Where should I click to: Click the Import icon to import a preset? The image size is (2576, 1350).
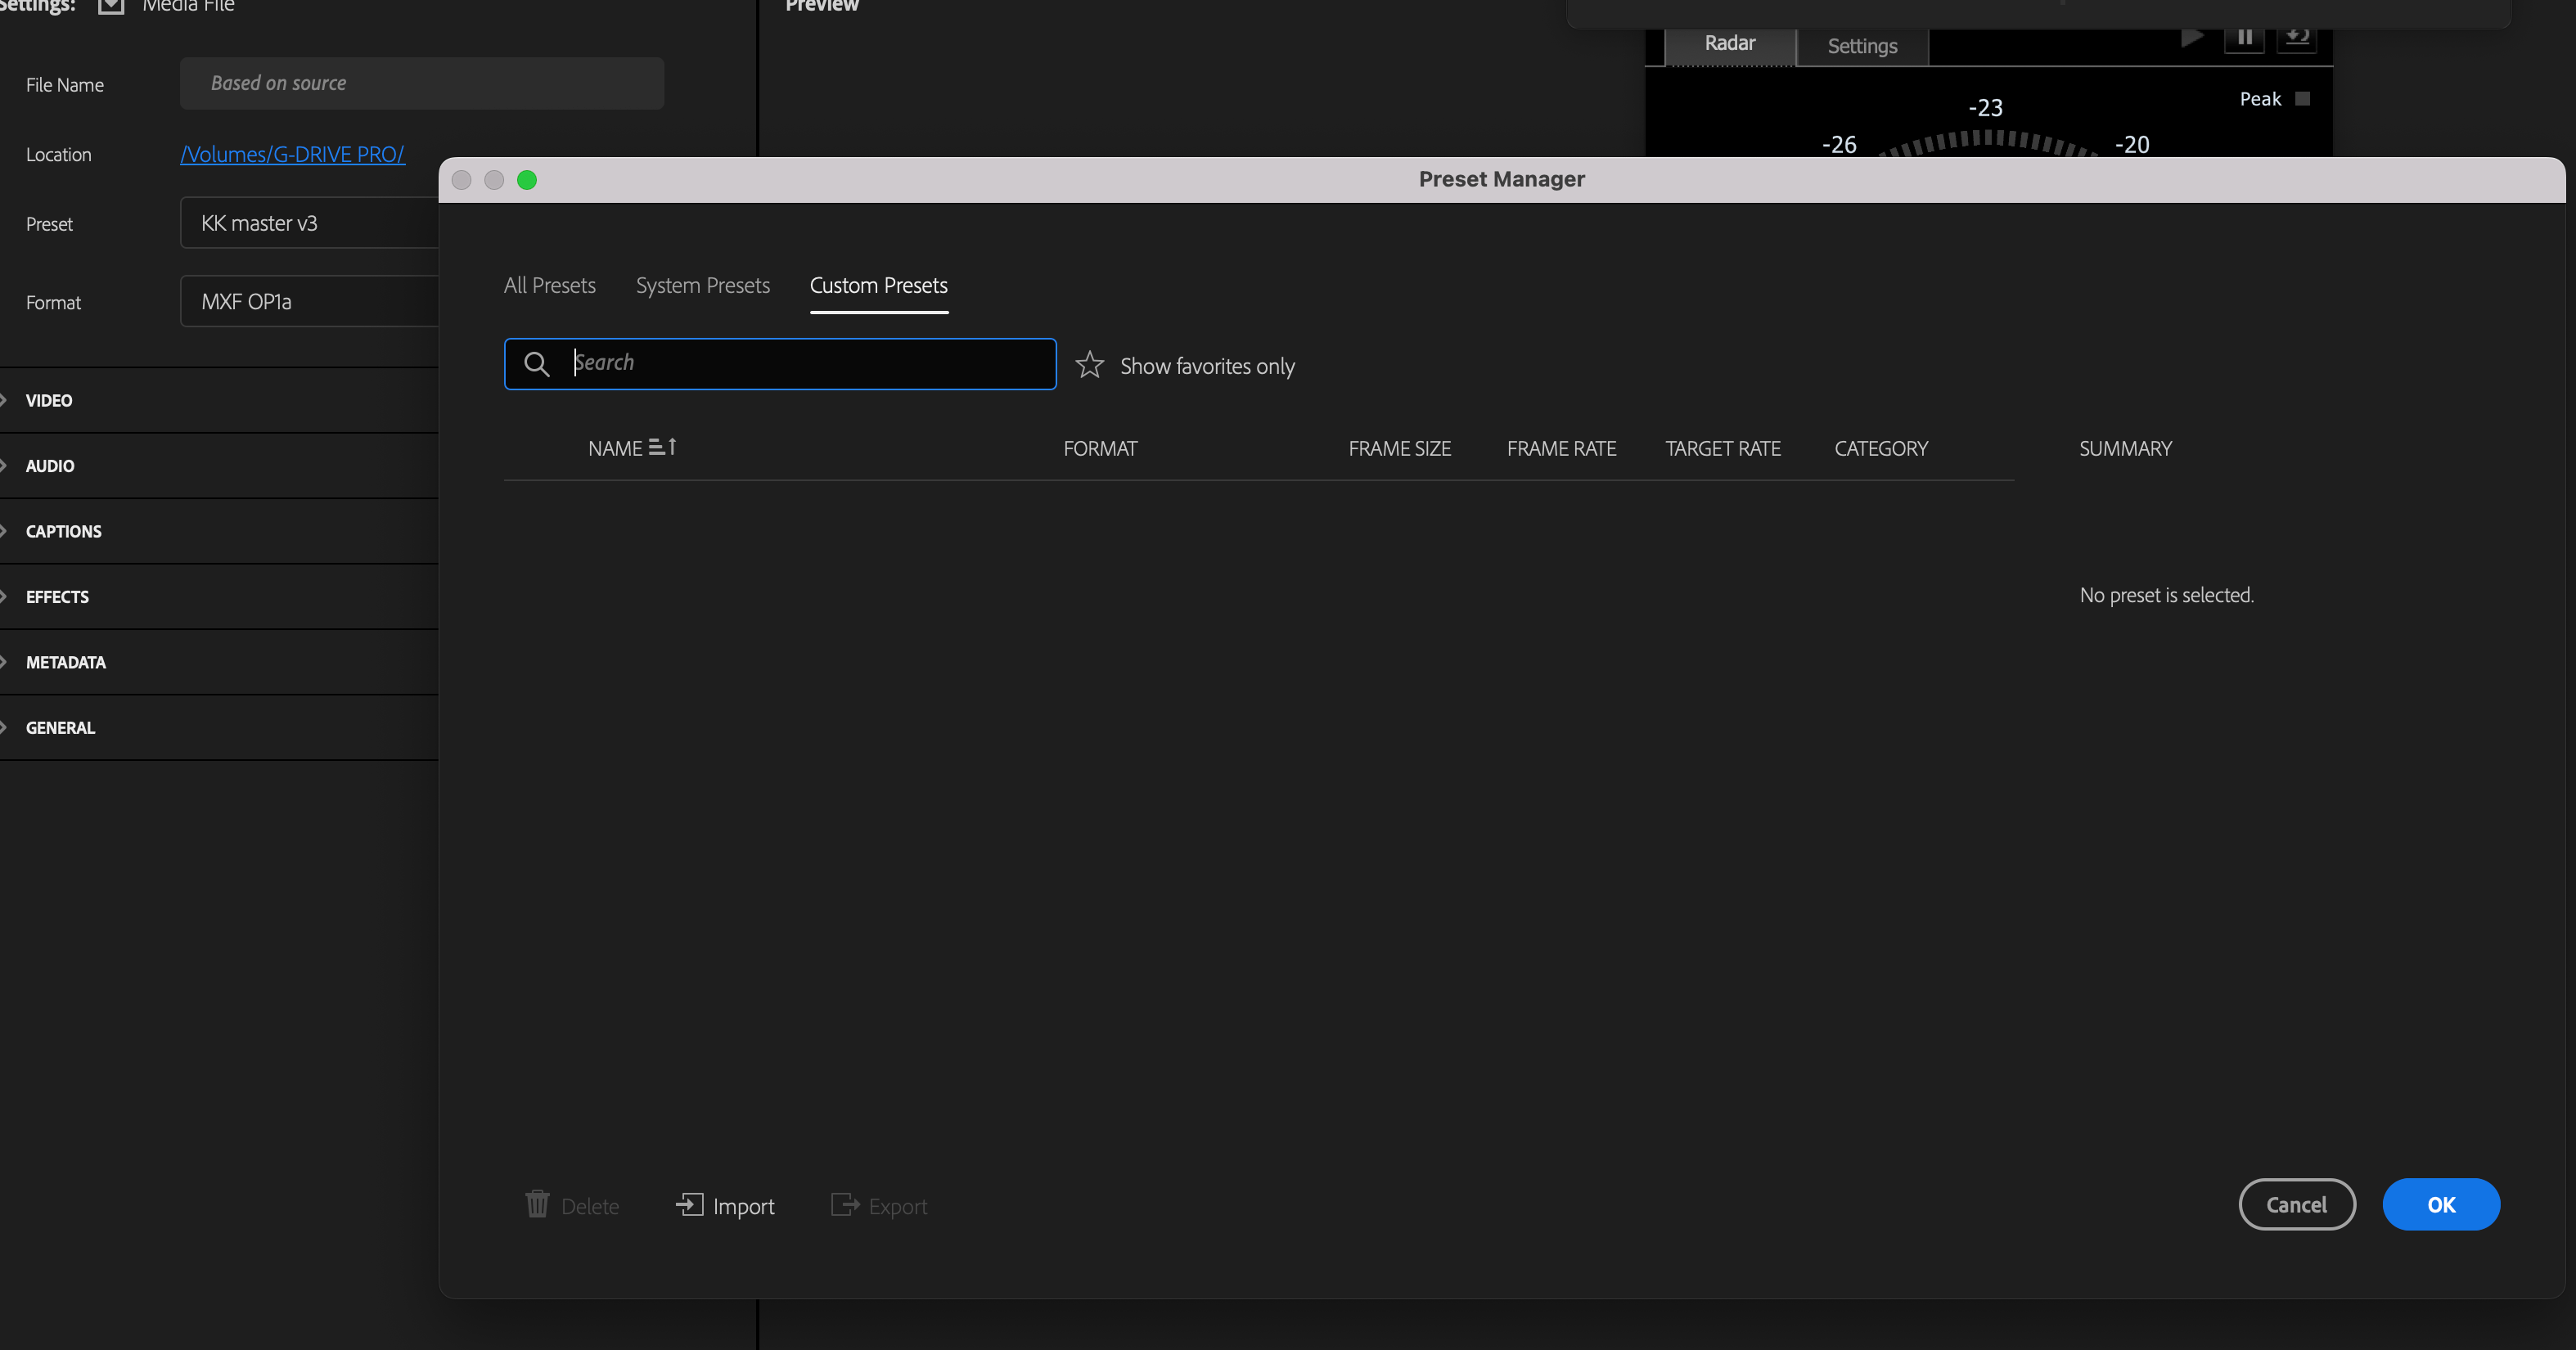[691, 1206]
